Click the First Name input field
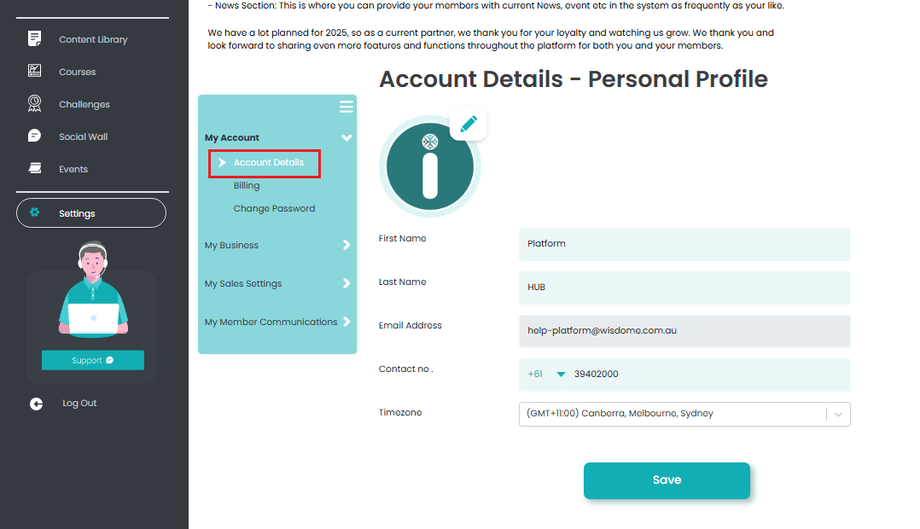The height and width of the screenshot is (529, 920). pyautogui.click(x=684, y=244)
